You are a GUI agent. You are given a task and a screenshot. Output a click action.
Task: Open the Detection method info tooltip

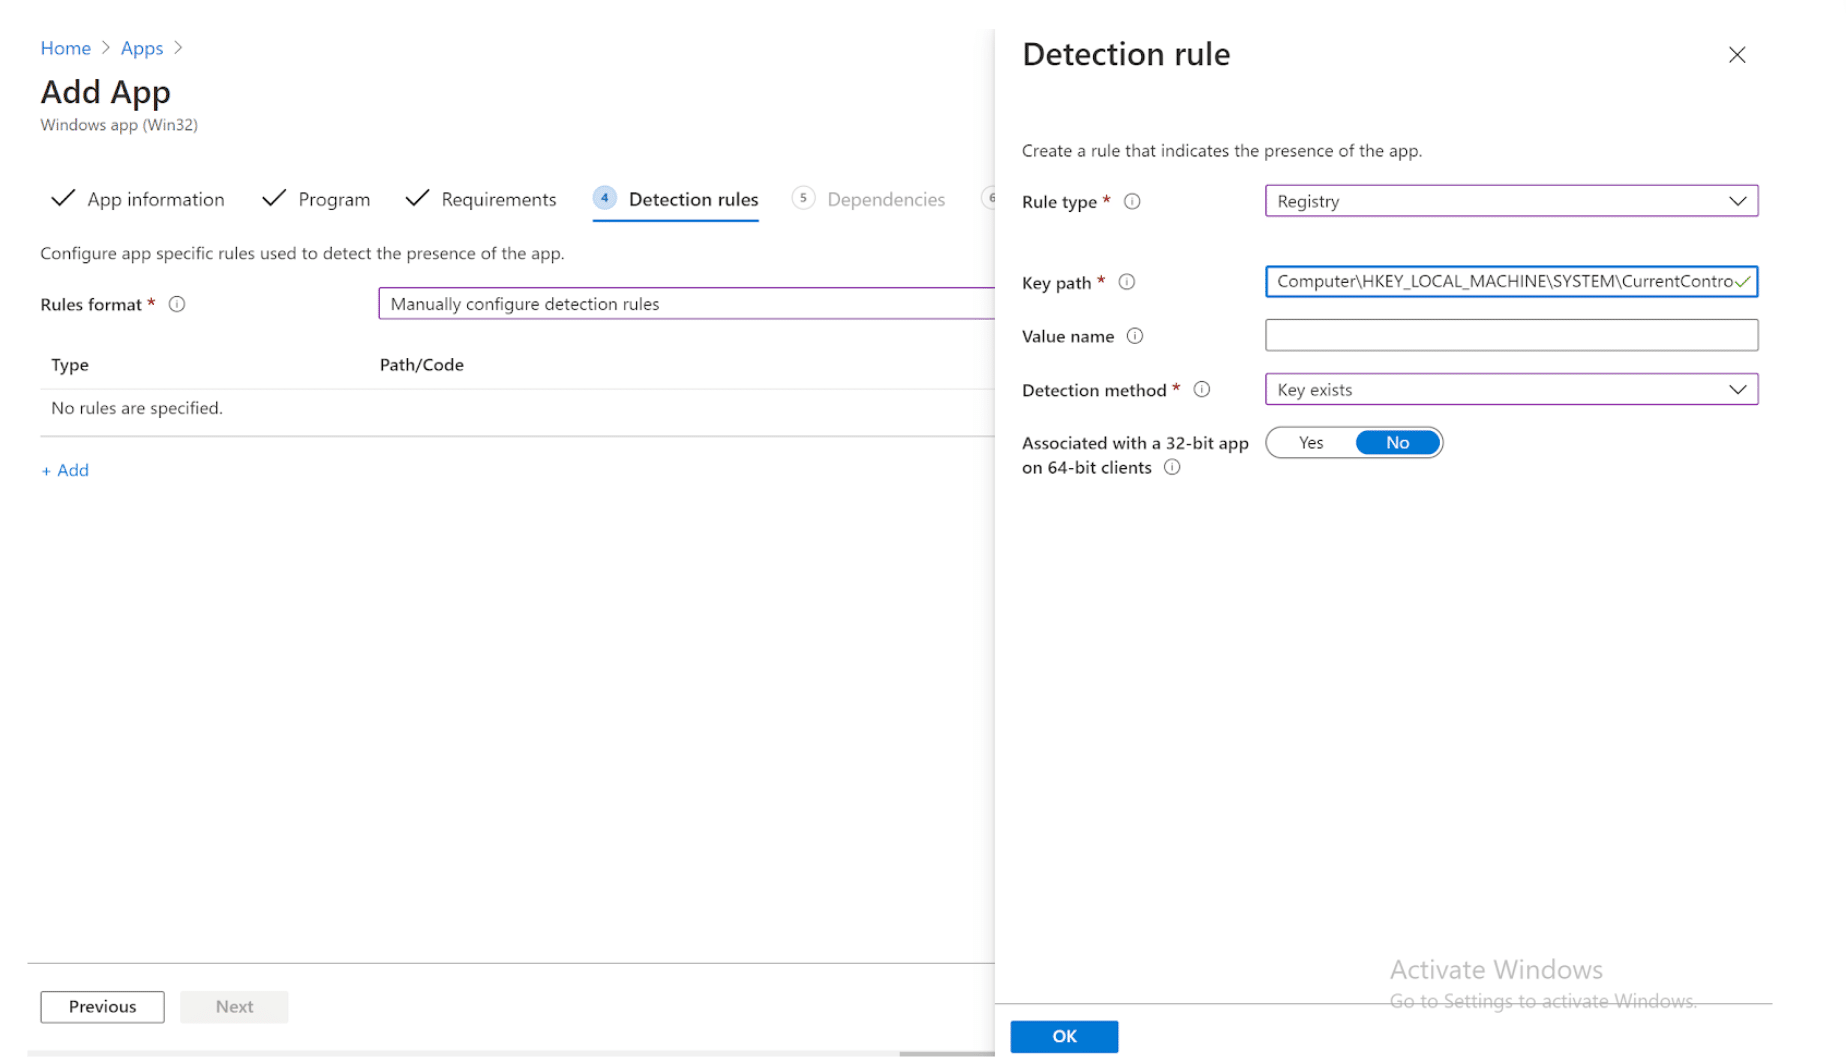click(x=1201, y=390)
